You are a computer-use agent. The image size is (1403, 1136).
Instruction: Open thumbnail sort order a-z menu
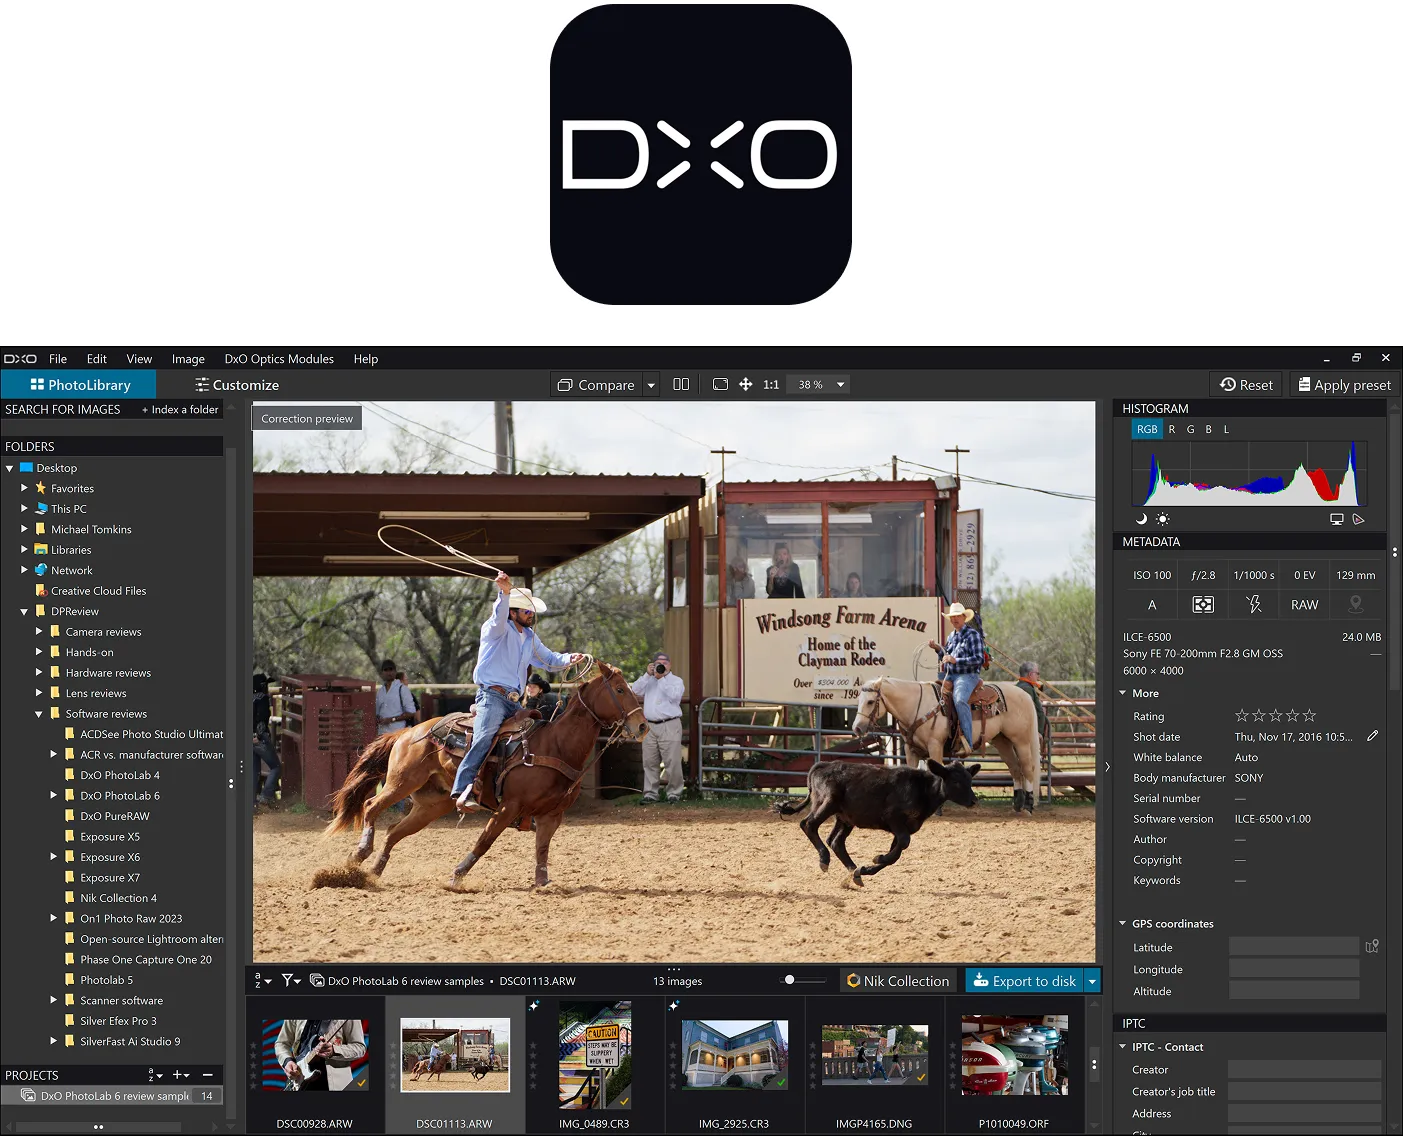click(x=263, y=981)
